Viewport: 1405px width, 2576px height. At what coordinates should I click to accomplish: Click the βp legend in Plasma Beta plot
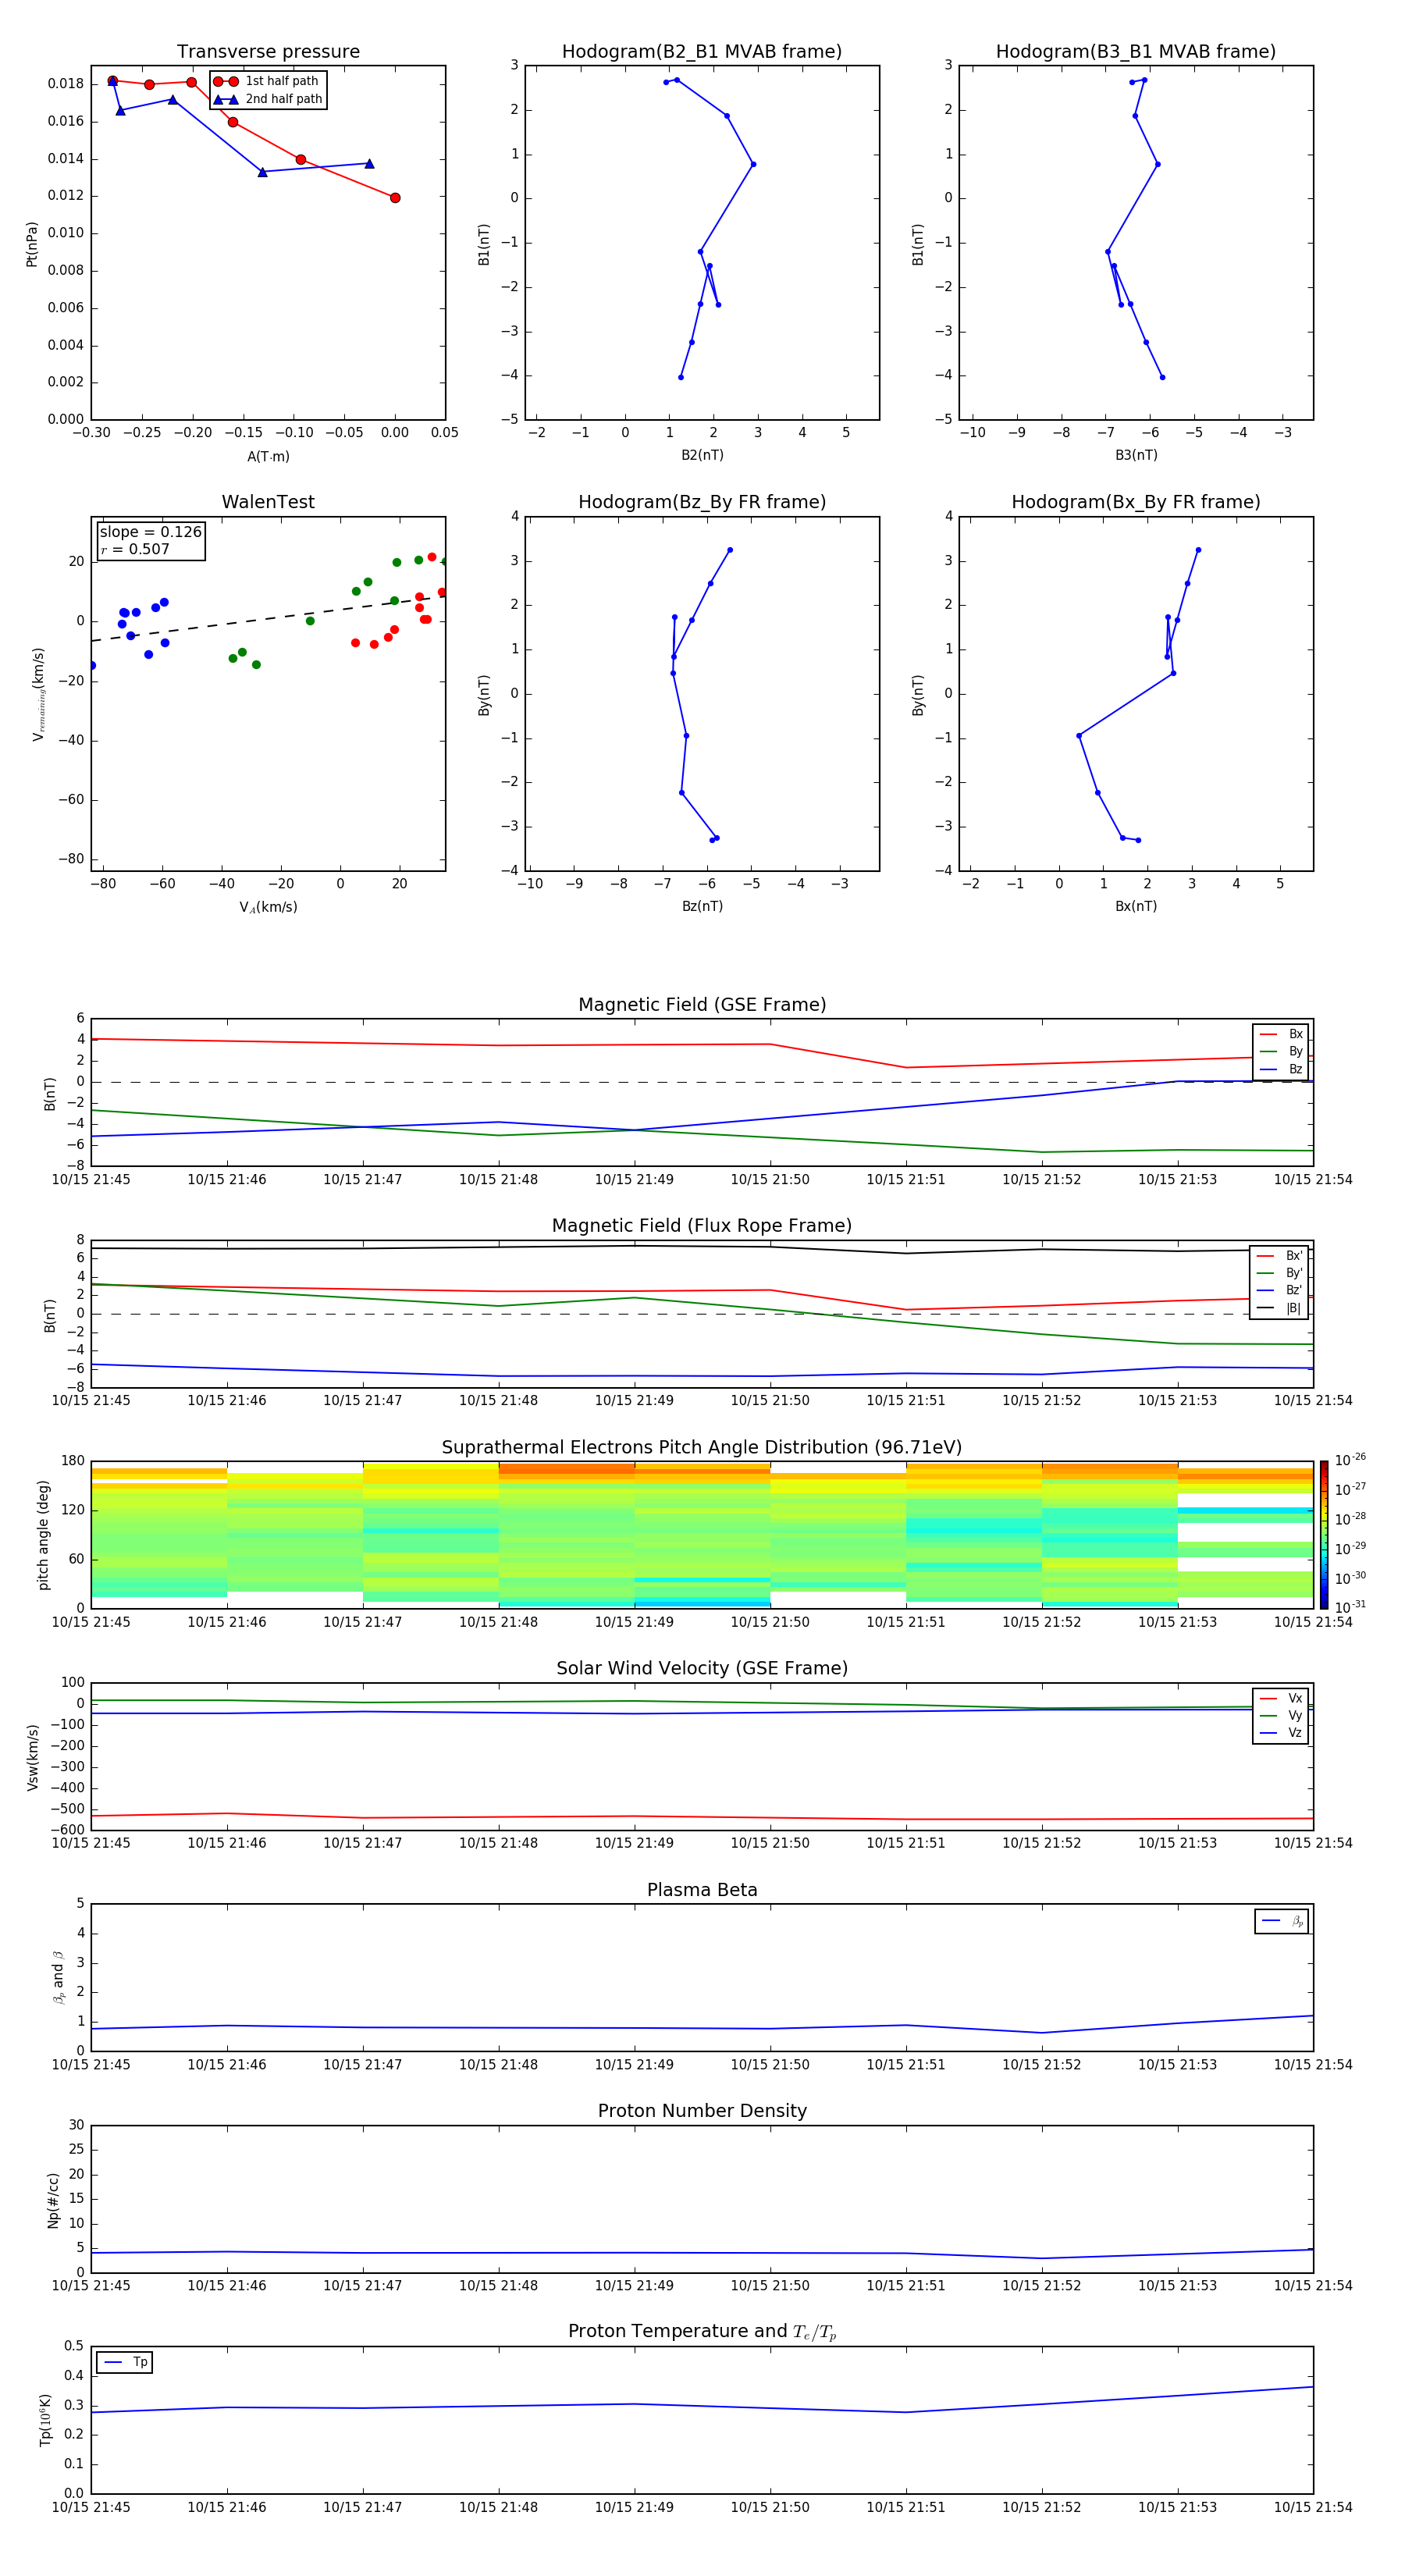(x=1282, y=1921)
